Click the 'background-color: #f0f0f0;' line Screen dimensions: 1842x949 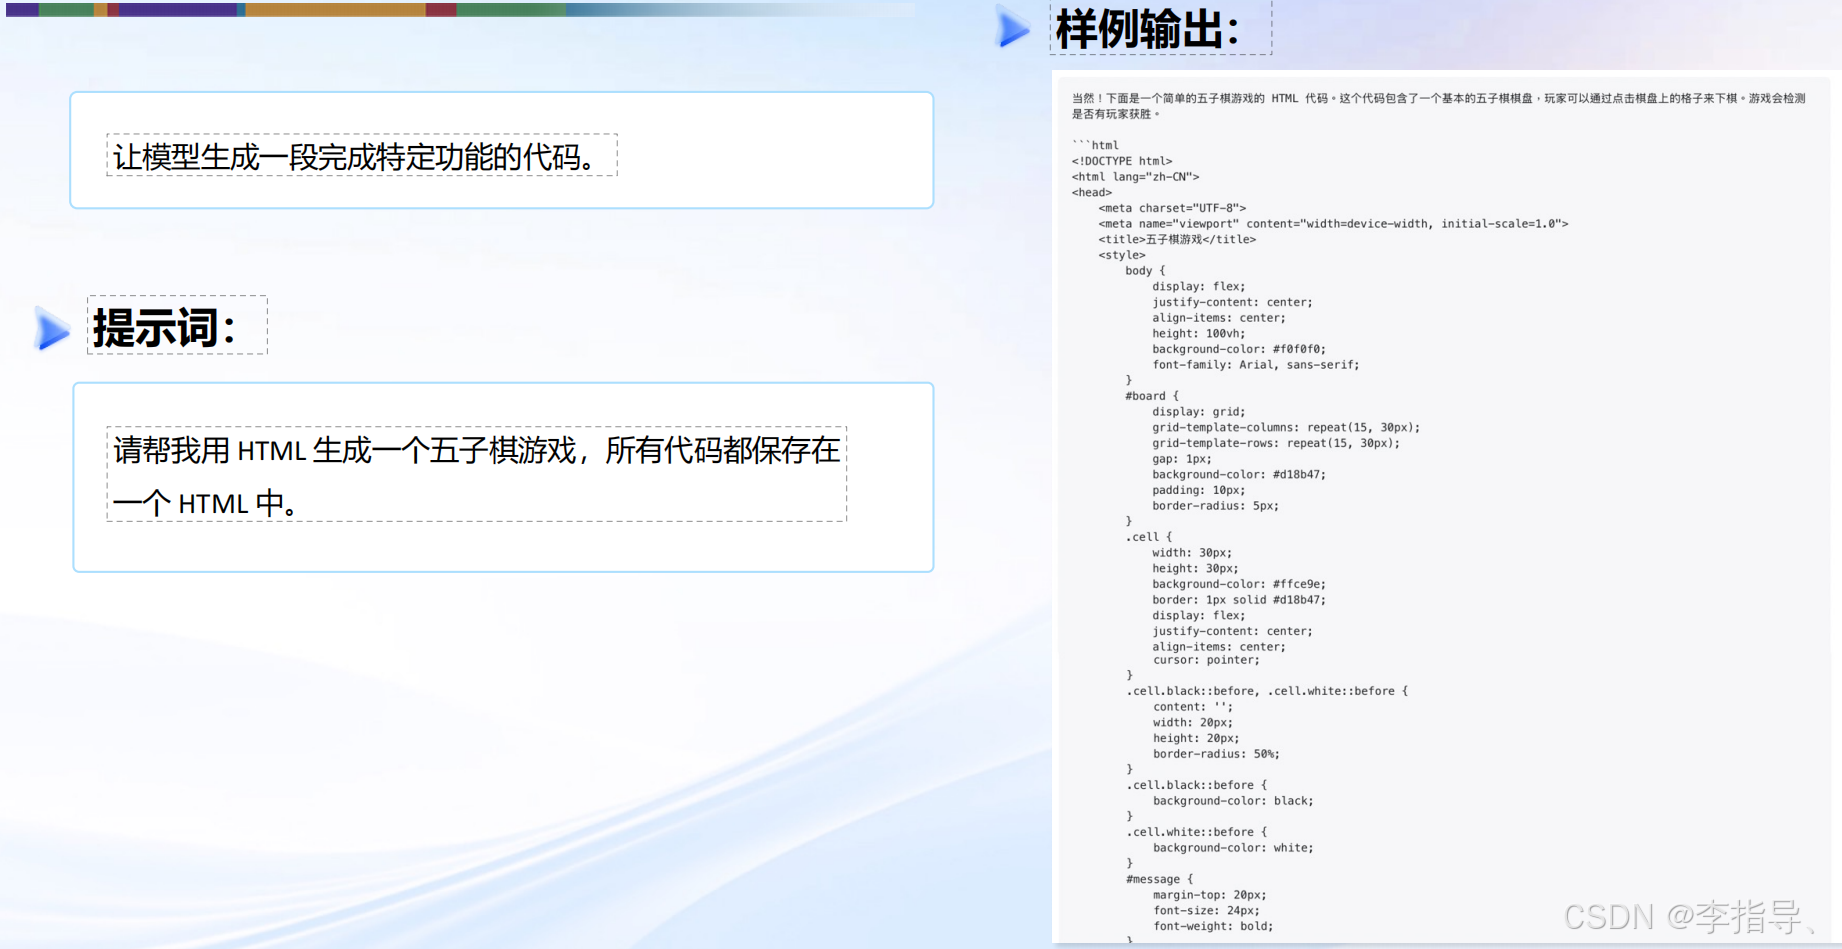[1239, 349]
